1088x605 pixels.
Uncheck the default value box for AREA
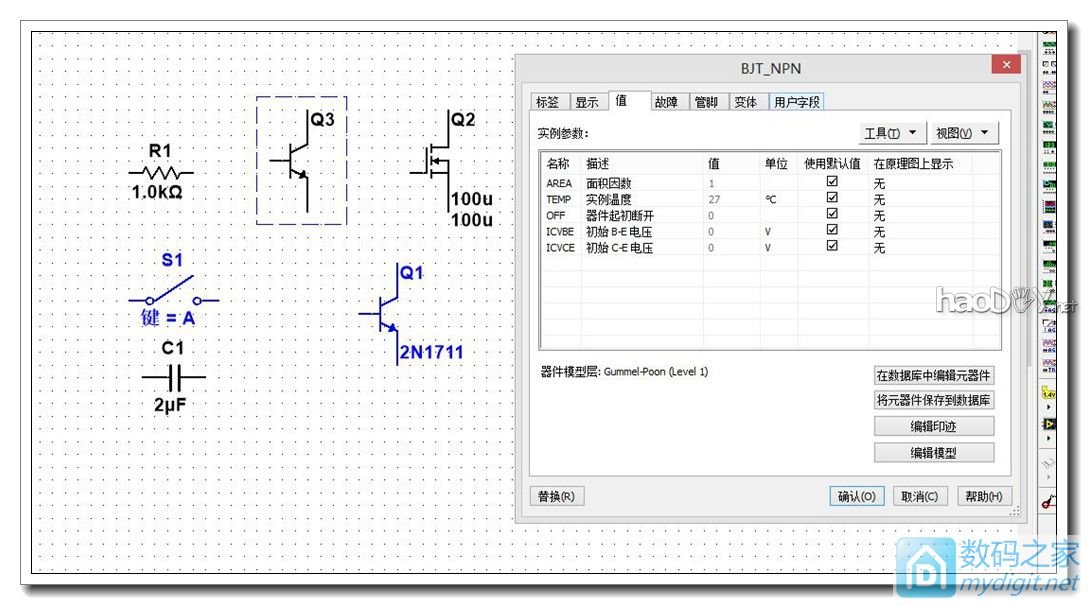point(832,183)
